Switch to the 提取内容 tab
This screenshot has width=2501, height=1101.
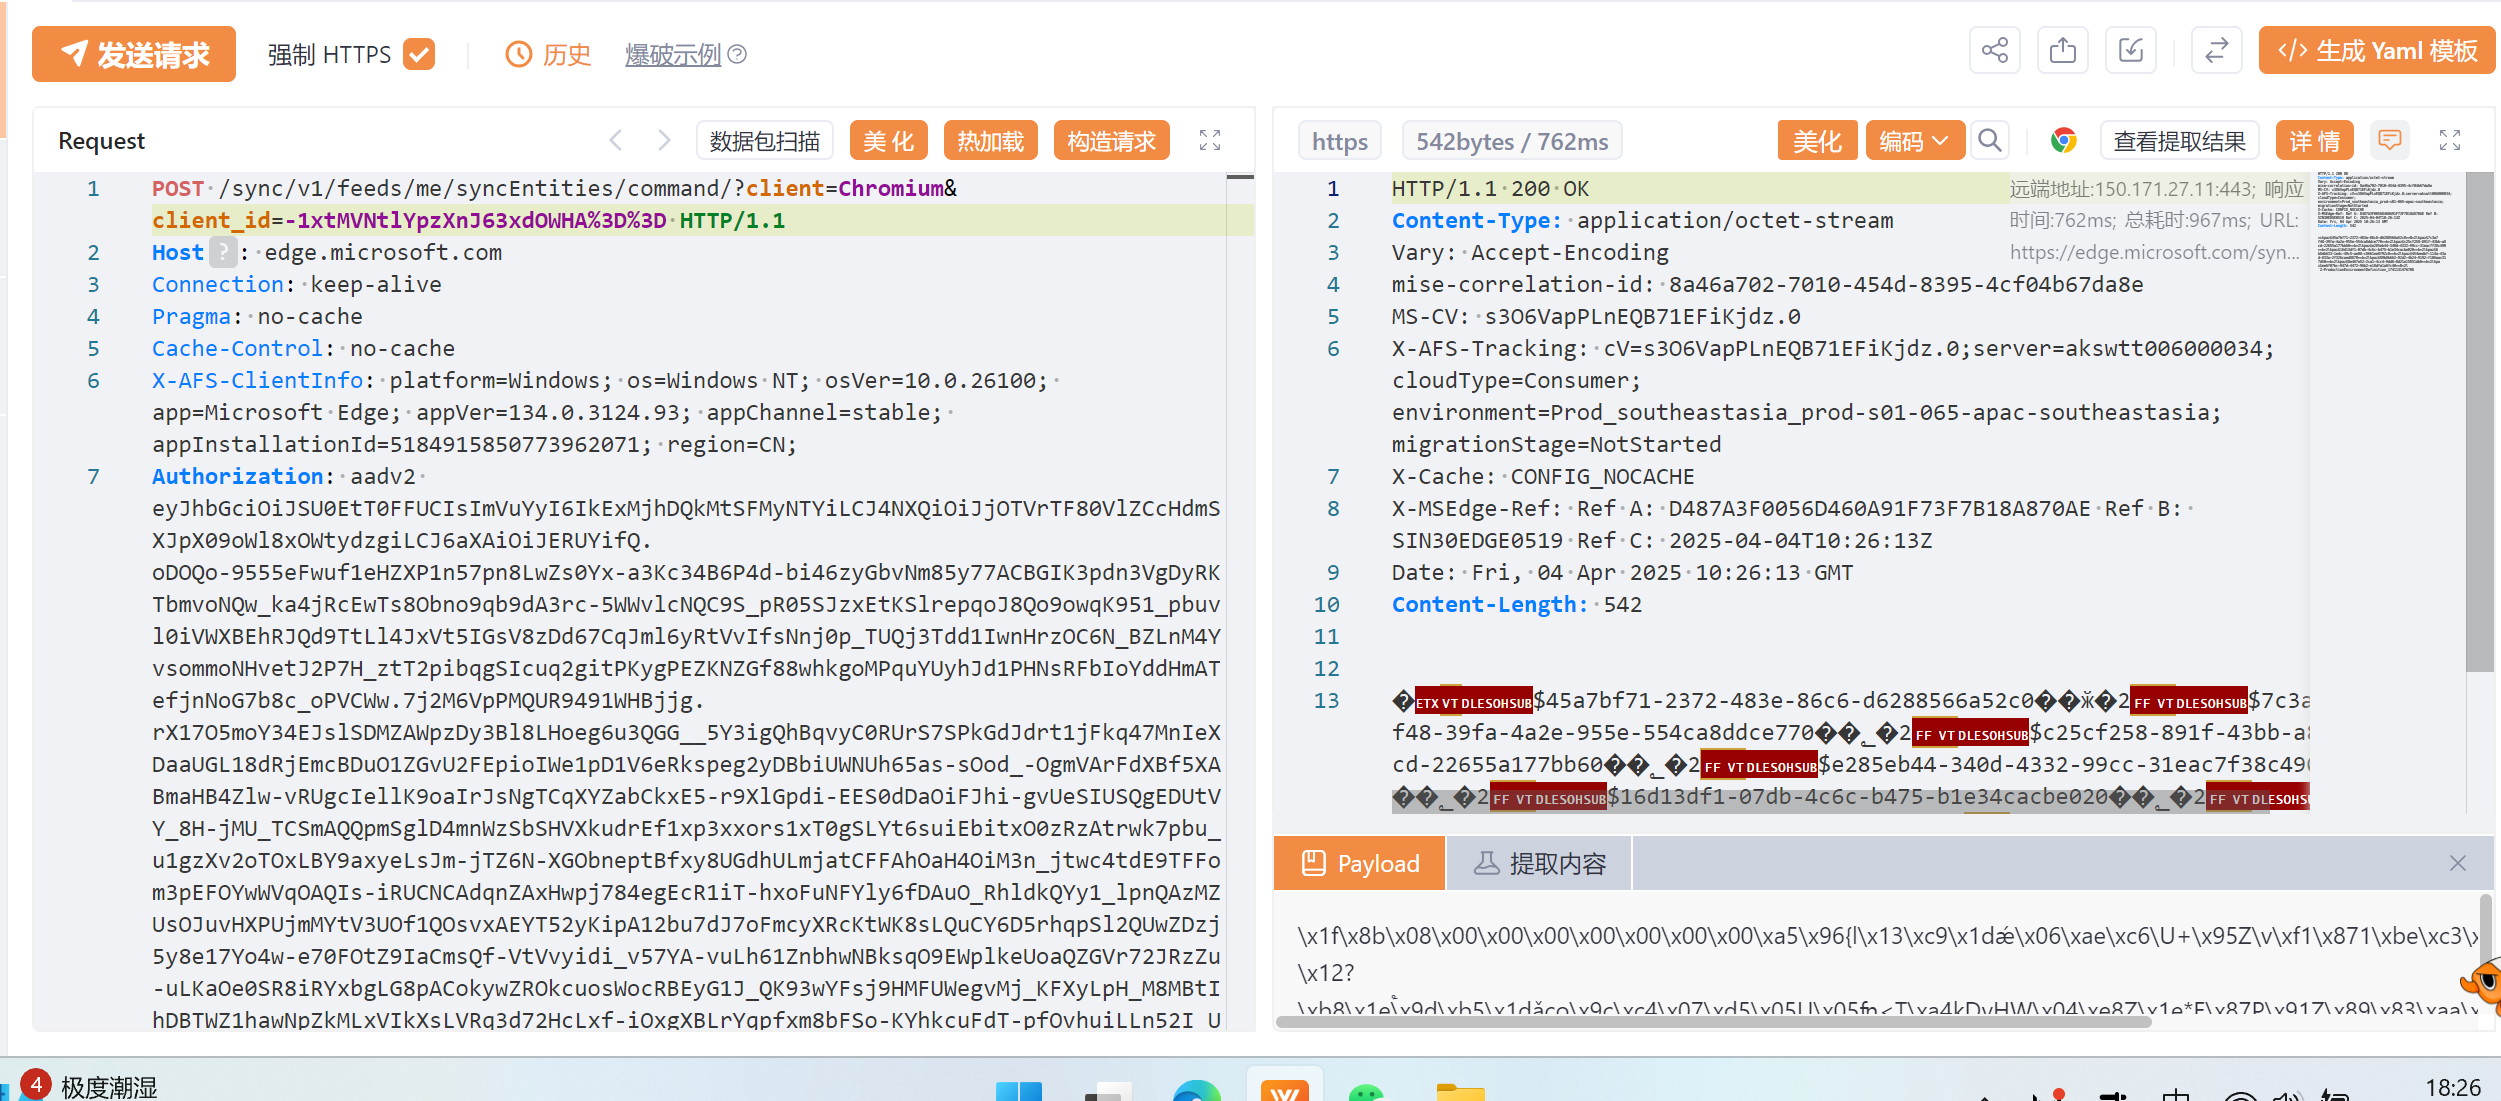[x=1539, y=863]
